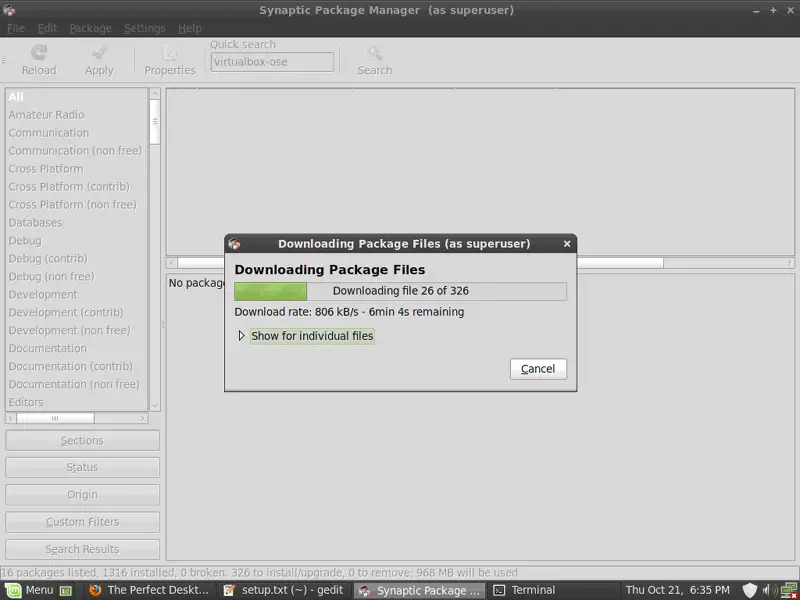
Task: Click the package list scroll right arrow
Action: tap(789, 263)
